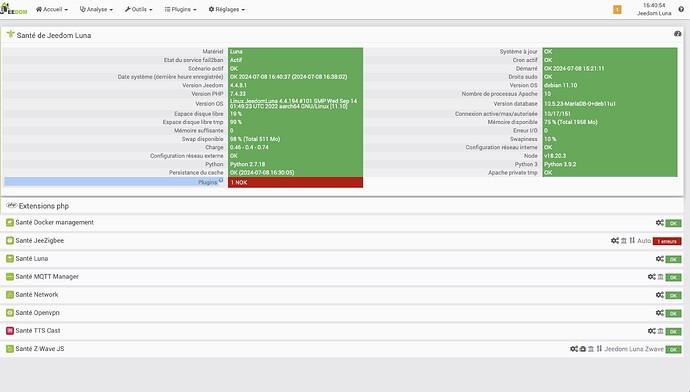This screenshot has height=392, width=690.
Task: Click the Version PHP value 7.4.33
Action: point(238,94)
